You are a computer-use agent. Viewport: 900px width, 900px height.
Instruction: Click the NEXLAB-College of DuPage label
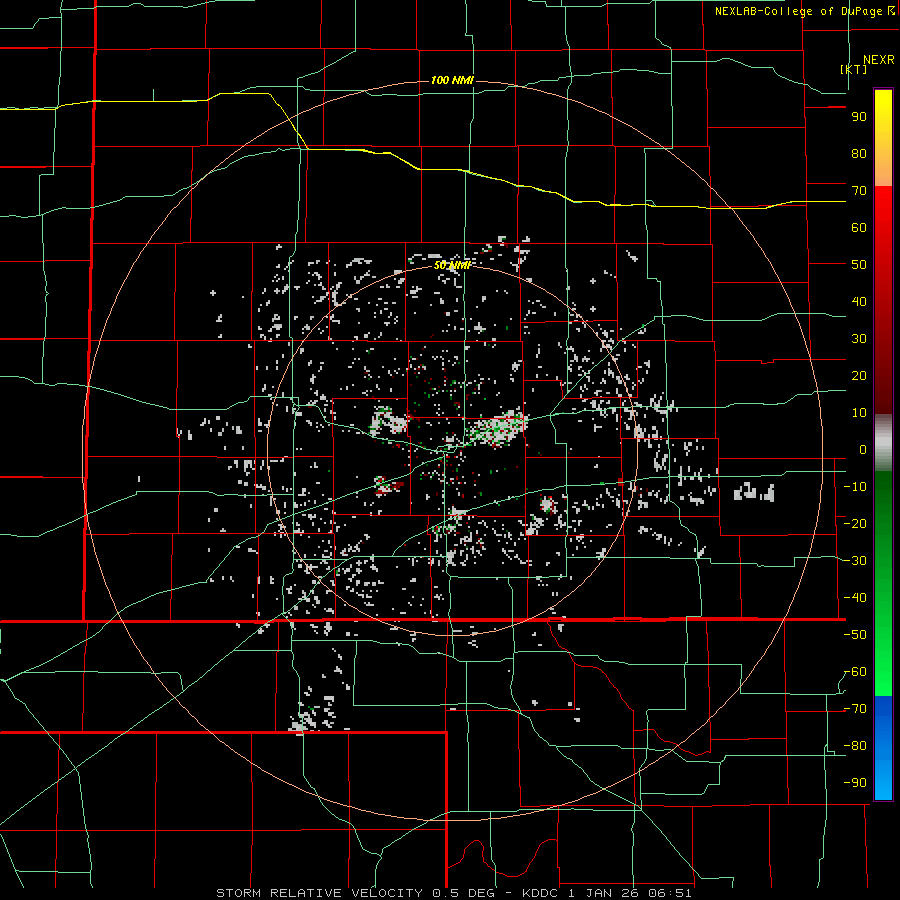point(804,11)
